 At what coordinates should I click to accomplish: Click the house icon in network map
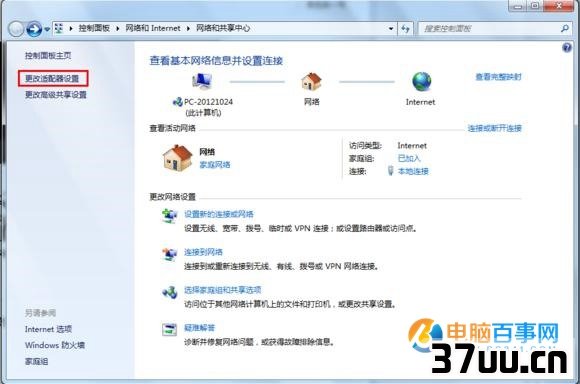(x=311, y=81)
